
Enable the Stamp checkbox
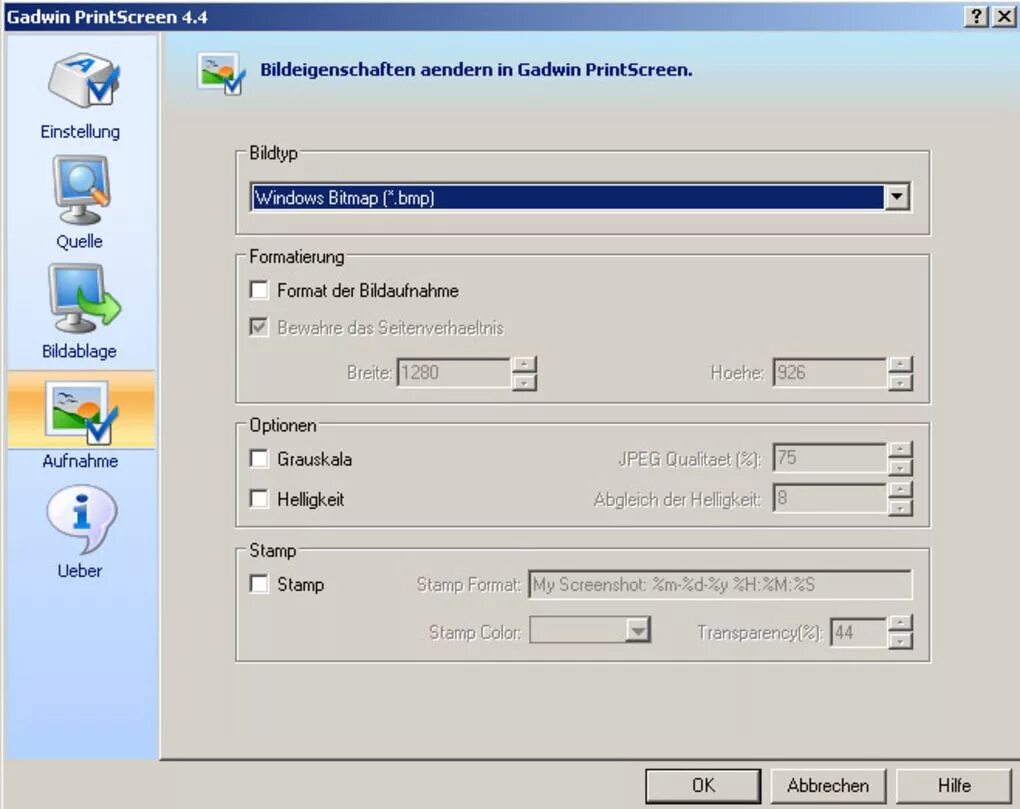tap(259, 583)
